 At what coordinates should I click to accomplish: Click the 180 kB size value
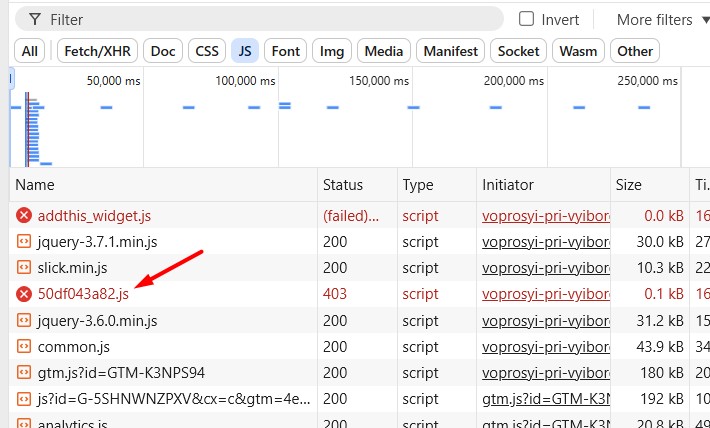coord(662,373)
